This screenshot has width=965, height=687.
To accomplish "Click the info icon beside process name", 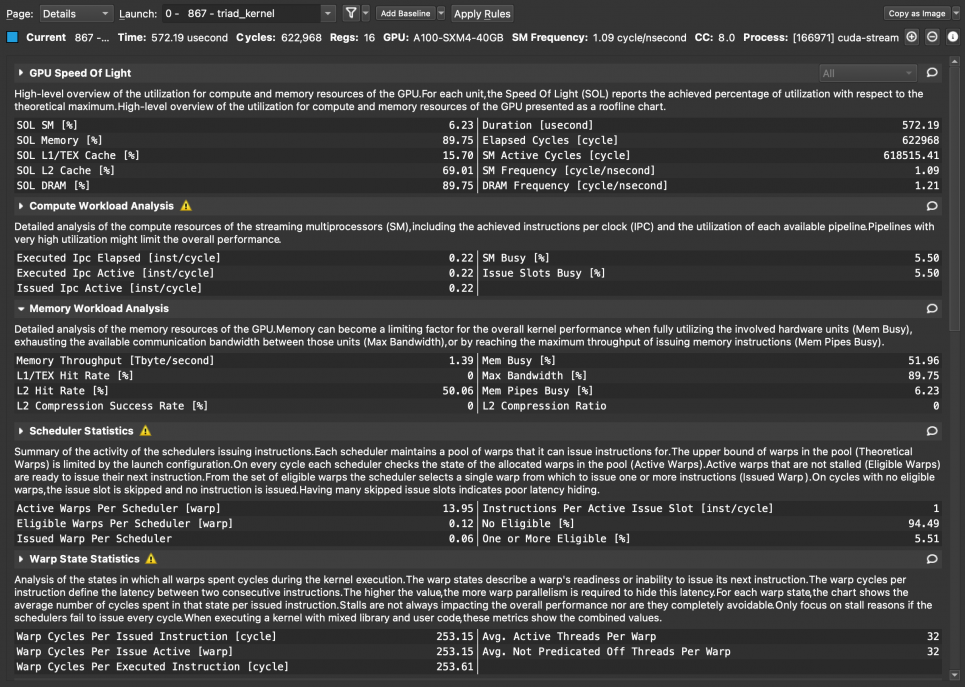I will 952,37.
